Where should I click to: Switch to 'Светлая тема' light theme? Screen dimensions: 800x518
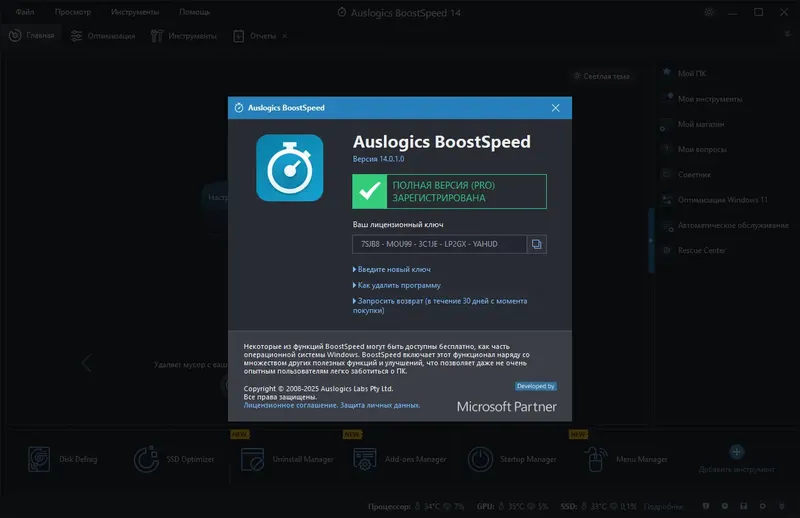coord(602,76)
